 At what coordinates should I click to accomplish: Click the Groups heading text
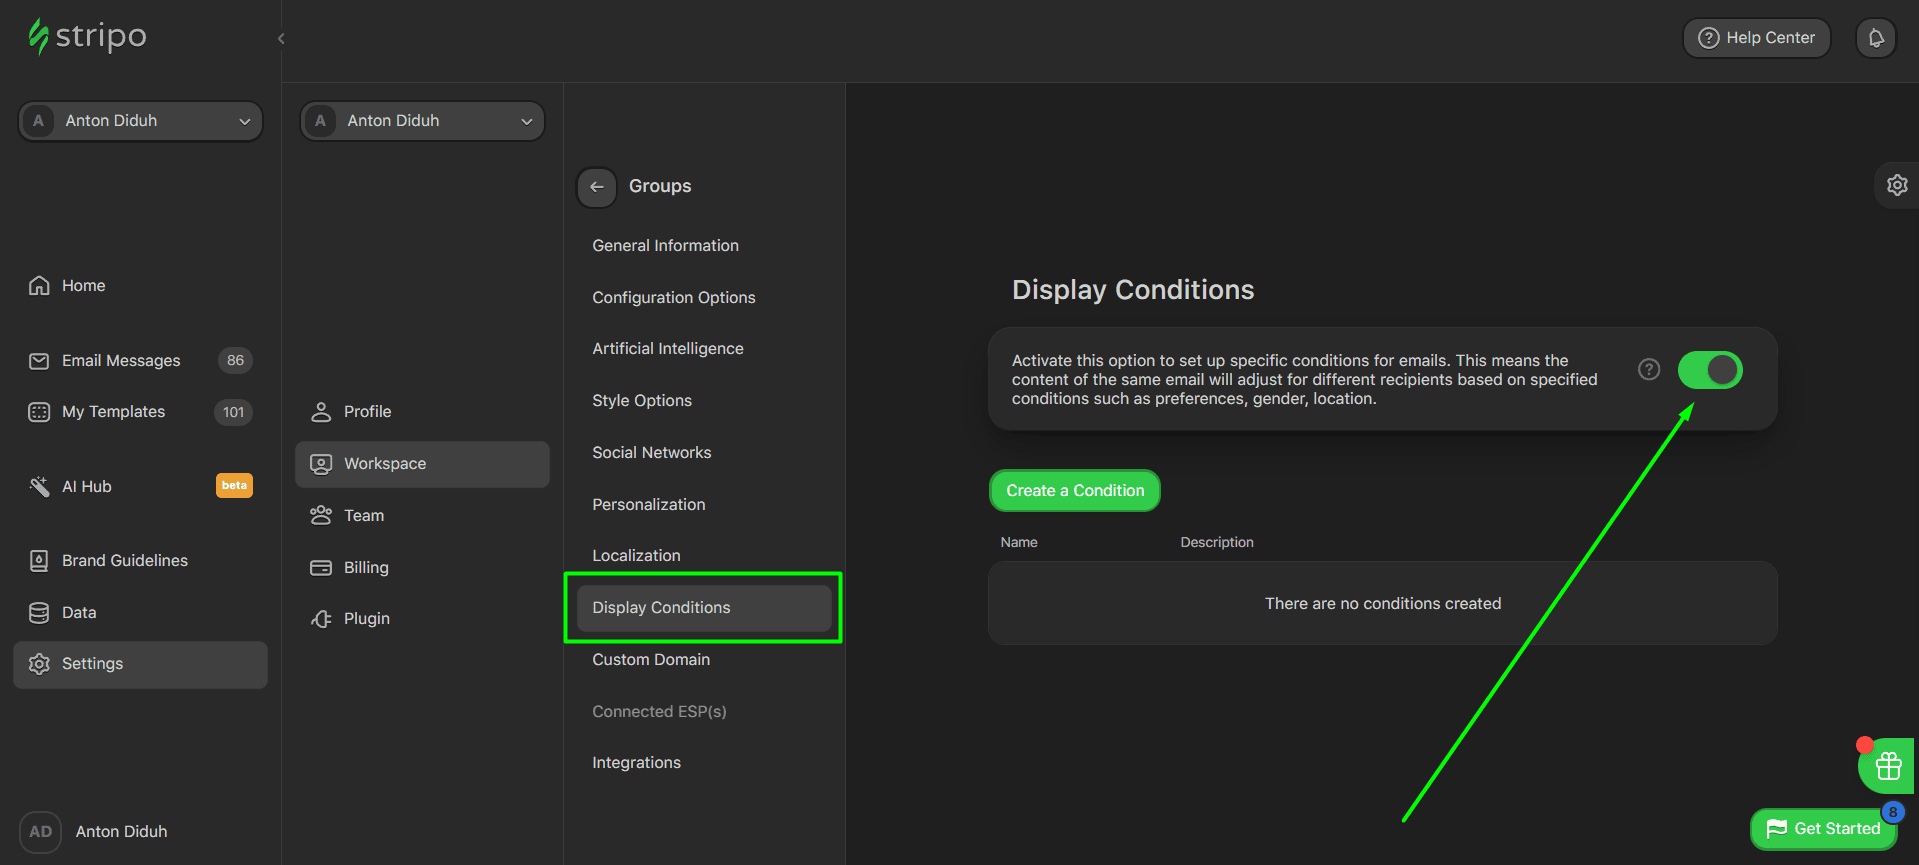coord(660,187)
